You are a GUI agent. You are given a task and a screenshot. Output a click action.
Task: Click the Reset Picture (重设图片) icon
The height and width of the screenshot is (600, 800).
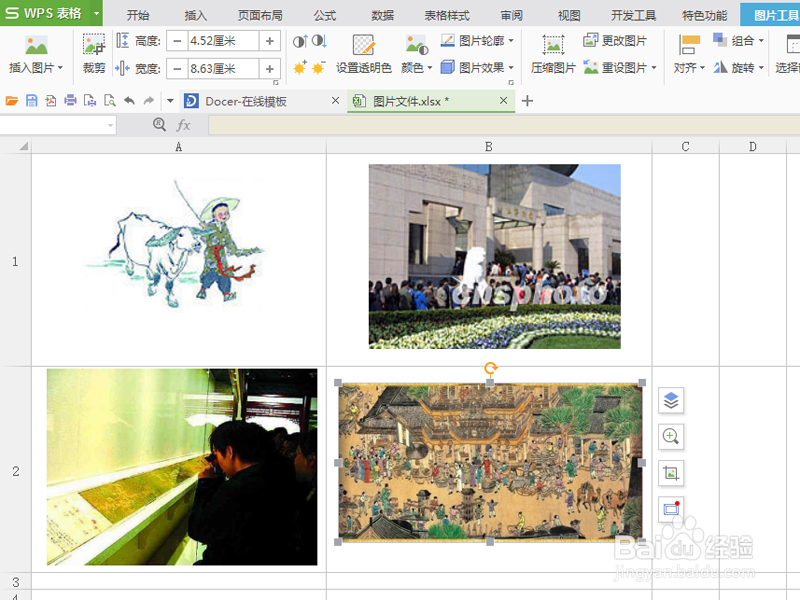(x=591, y=67)
